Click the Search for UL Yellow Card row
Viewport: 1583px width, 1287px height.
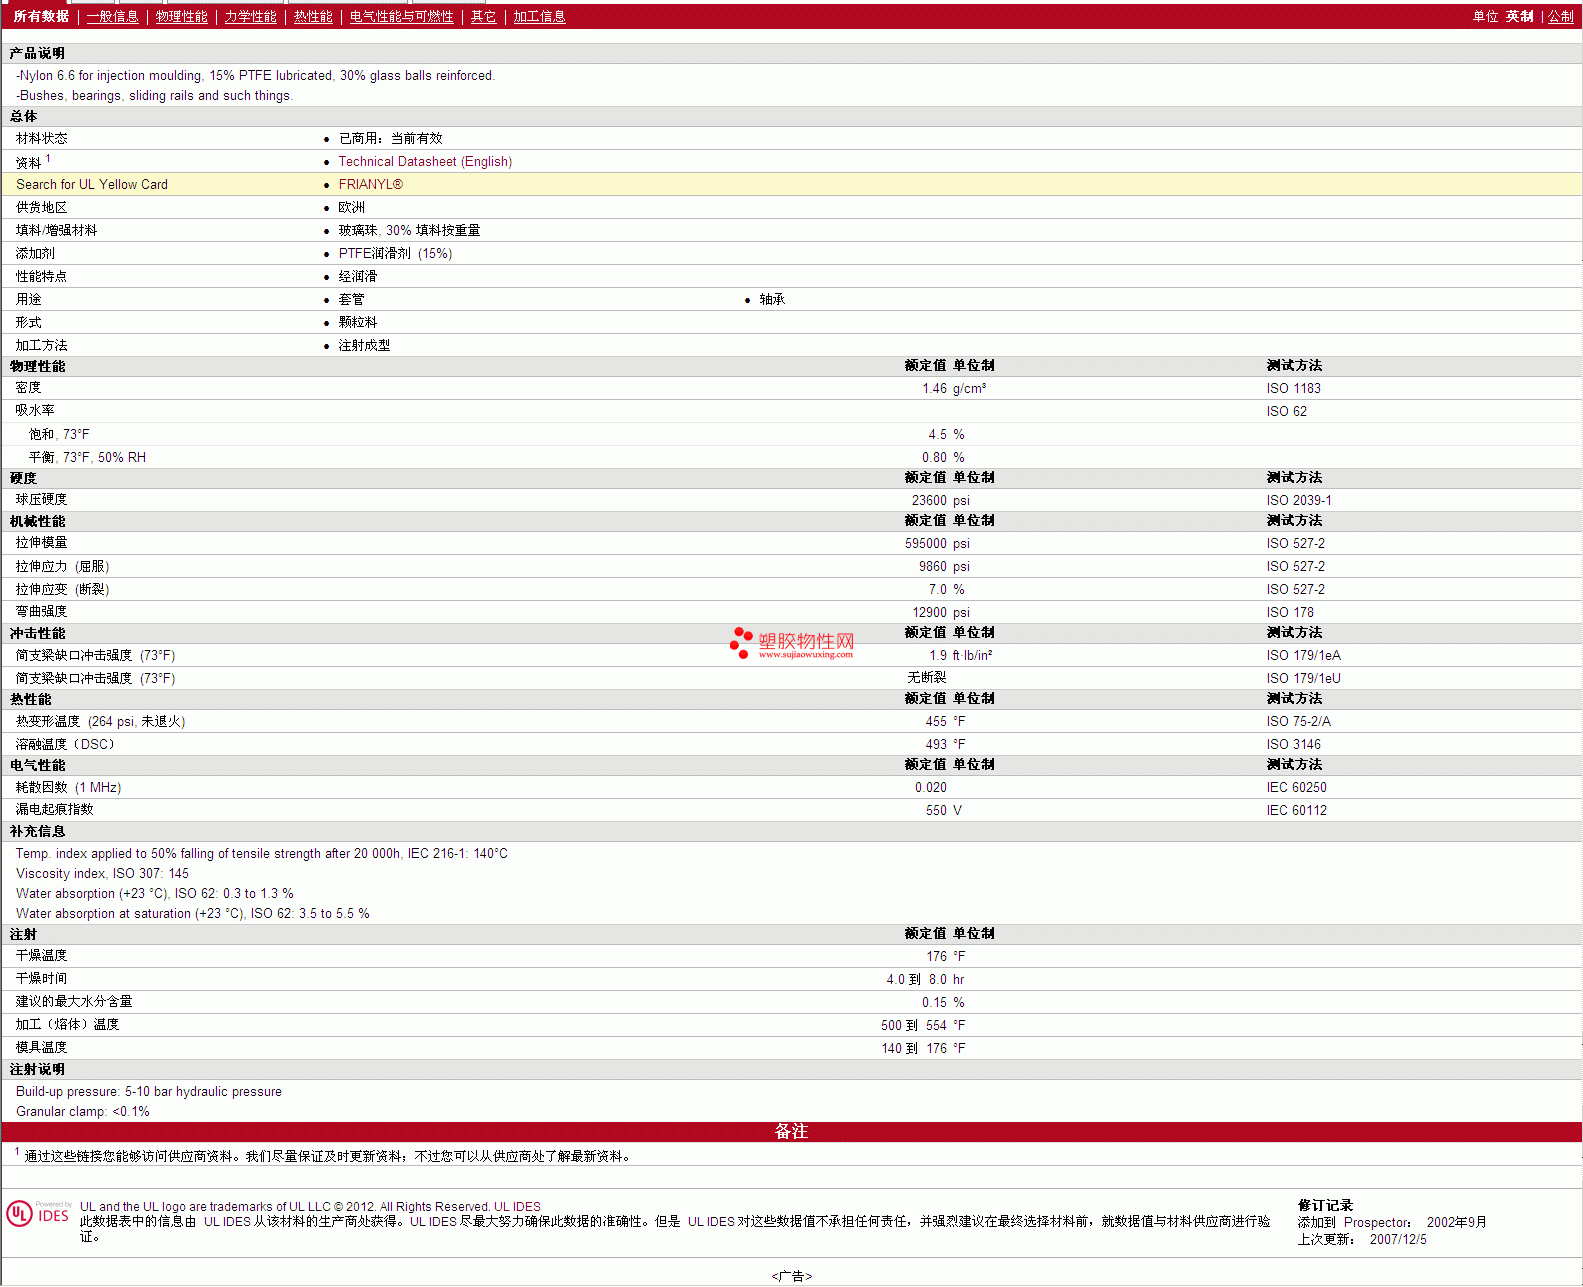[x=92, y=184]
